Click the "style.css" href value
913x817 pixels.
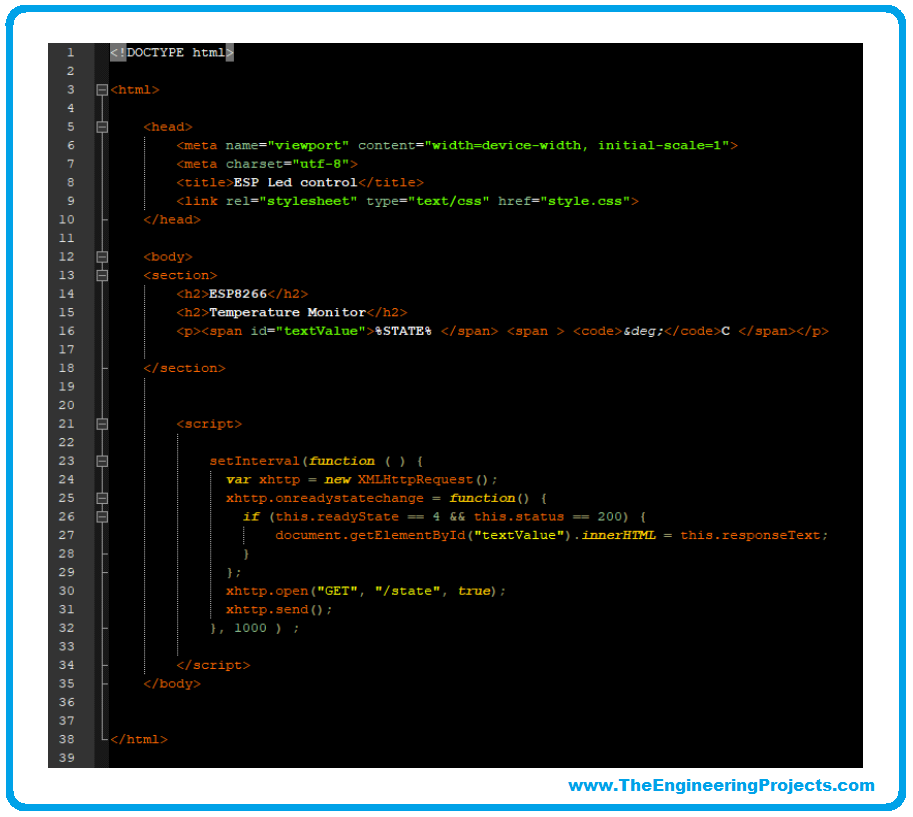[x=585, y=201]
